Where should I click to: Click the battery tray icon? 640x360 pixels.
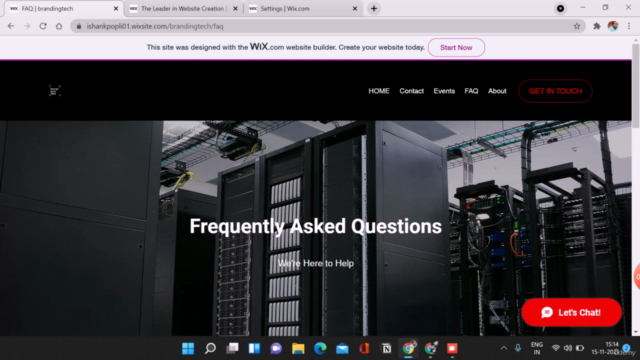580,348
